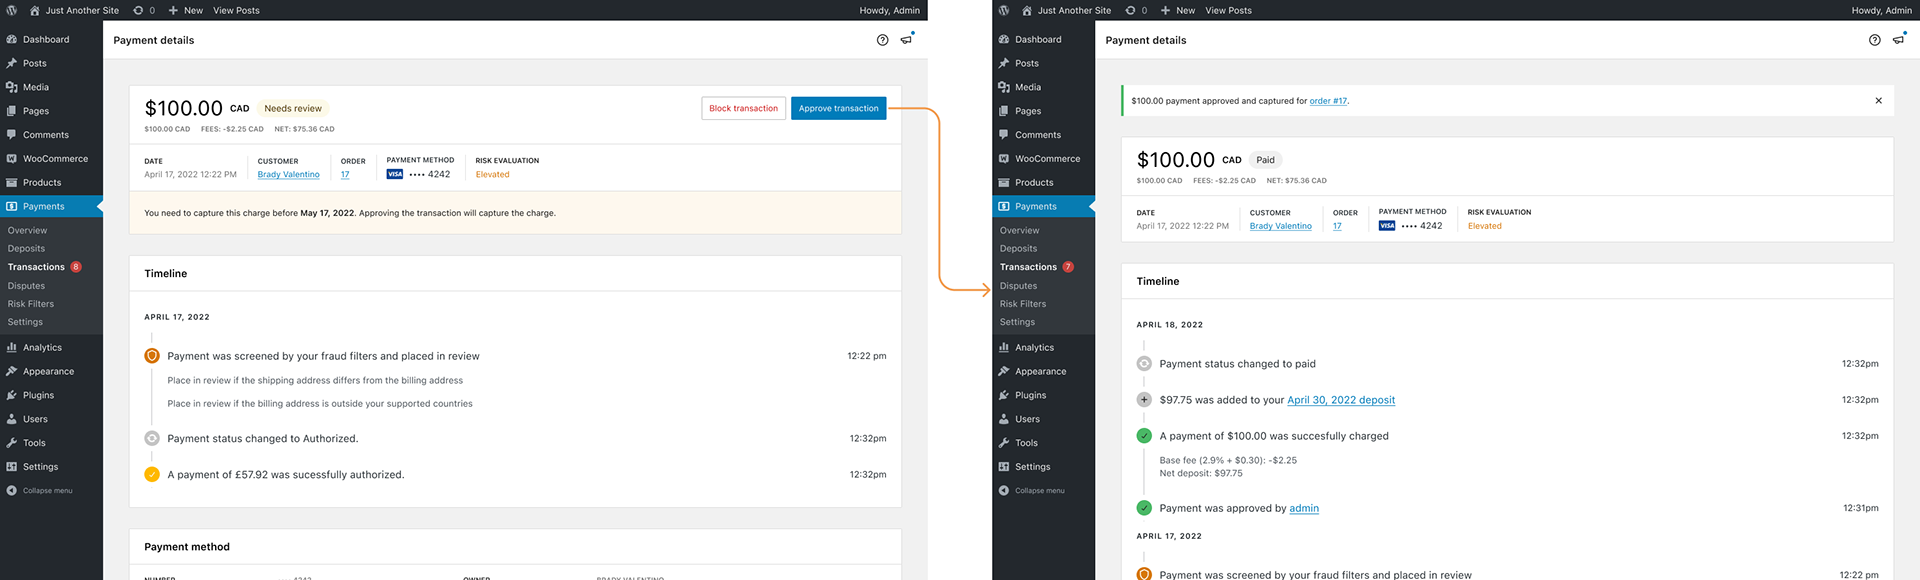Viewport: 1920px width, 580px height.
Task: Open April 30, 2022 deposit link
Action: click(1341, 400)
